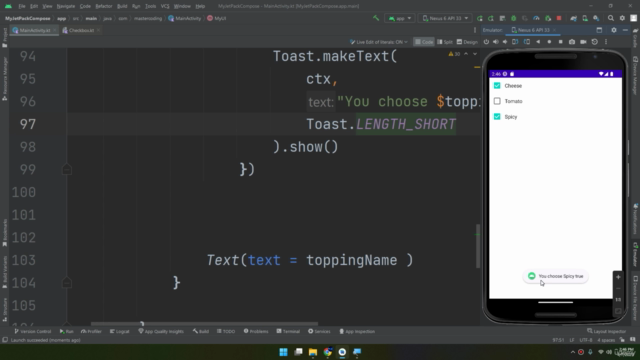This screenshot has width=640, height=360.
Task: Switch editor to Code view
Action: tap(424, 42)
